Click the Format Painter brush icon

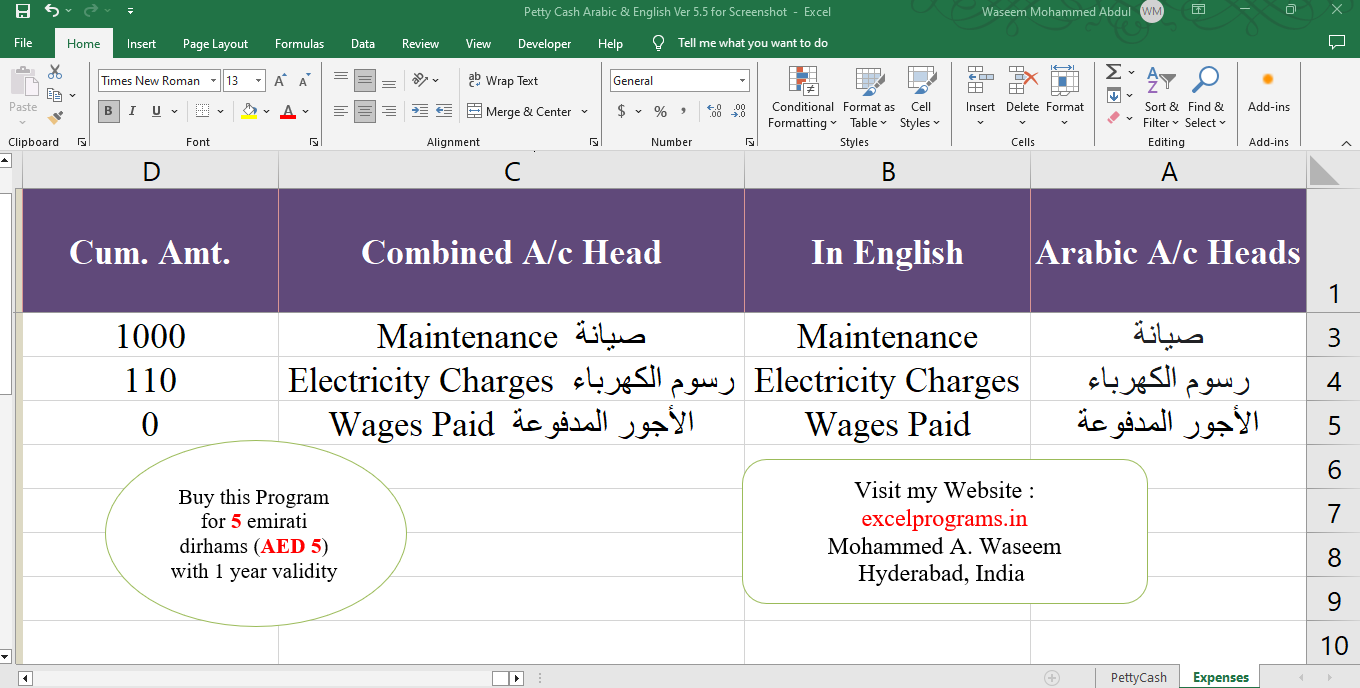click(55, 118)
